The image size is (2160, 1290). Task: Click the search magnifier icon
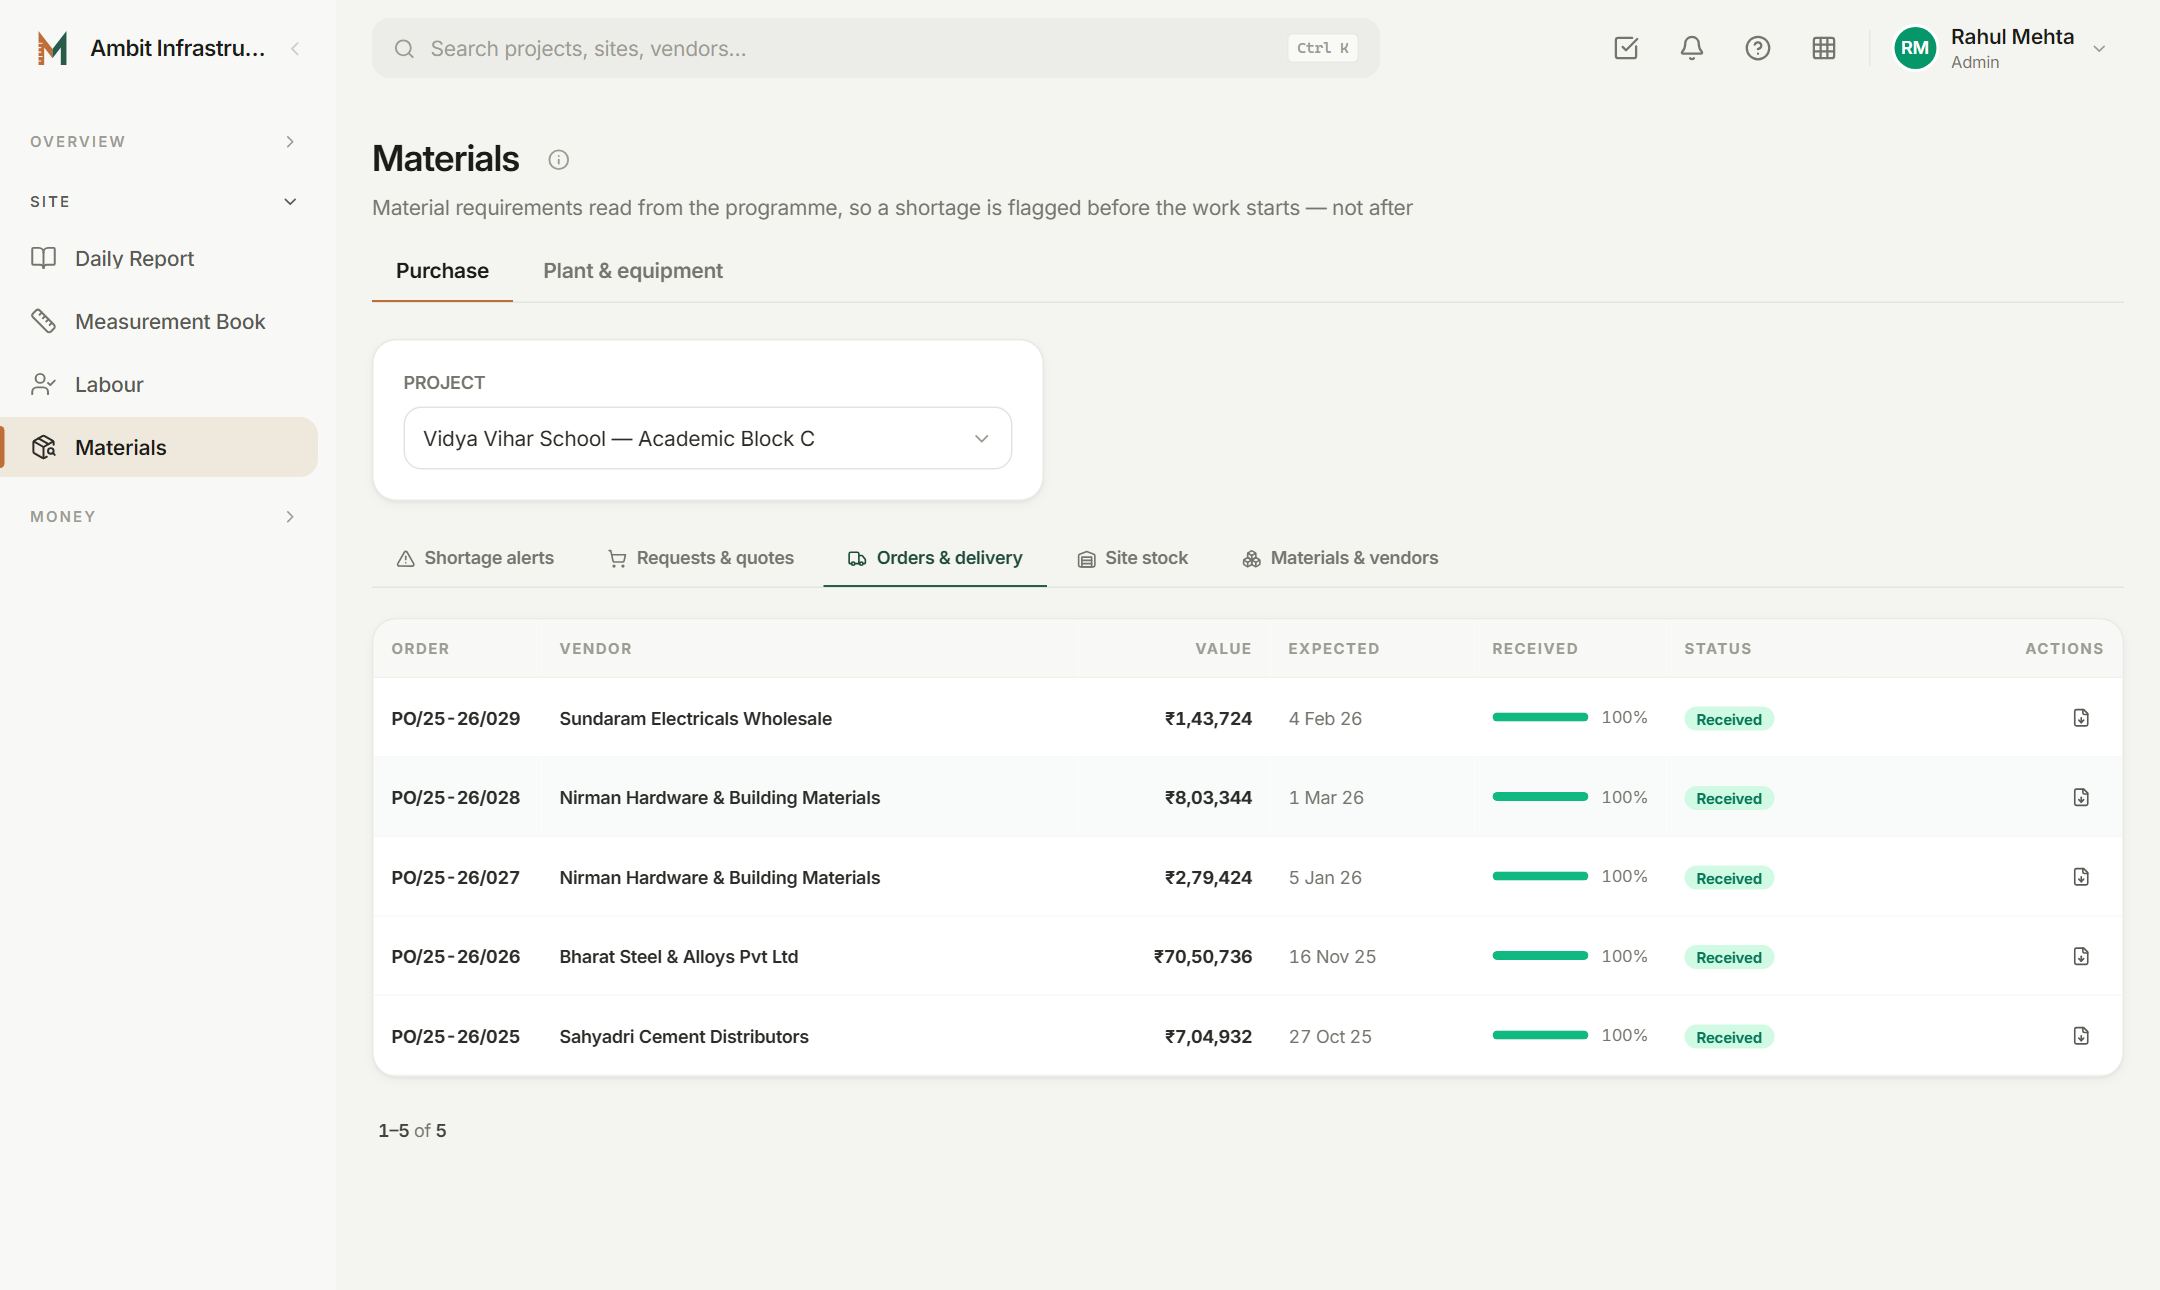click(404, 48)
